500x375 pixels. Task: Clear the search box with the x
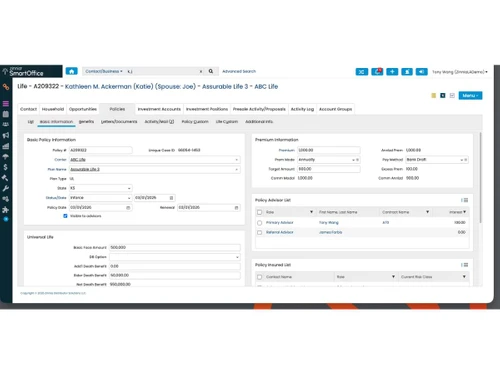(201, 71)
